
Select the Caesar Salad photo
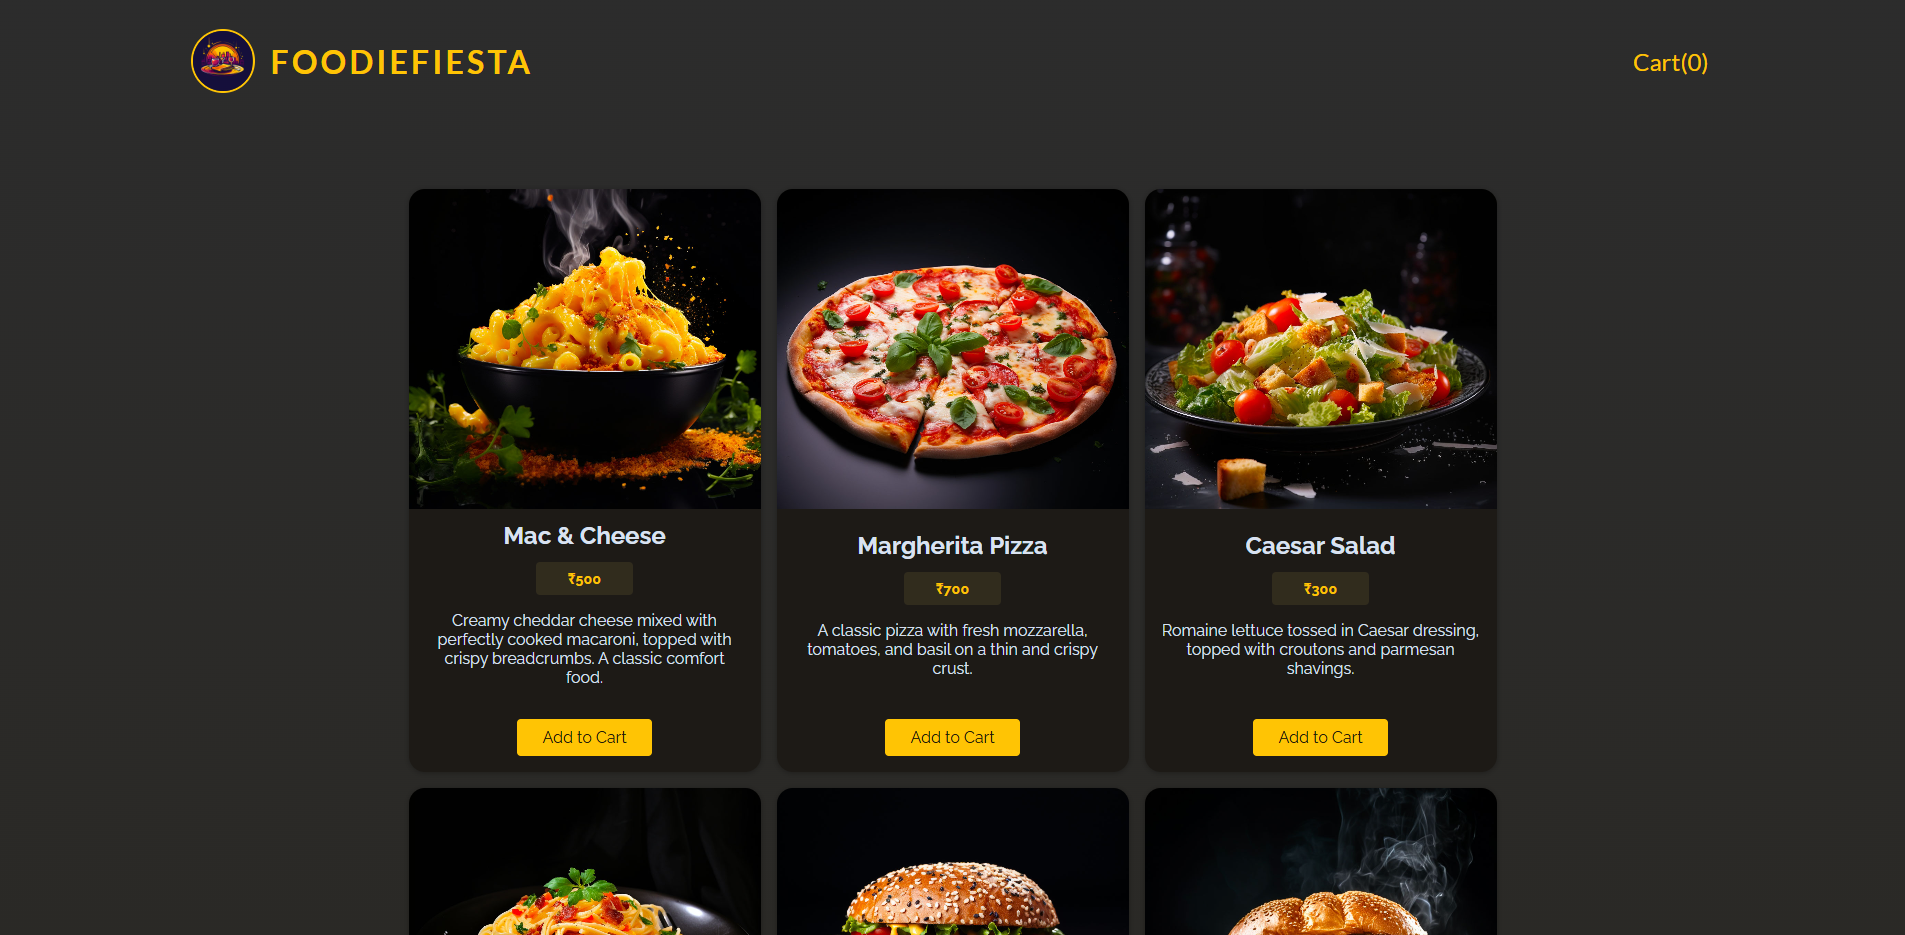point(1321,349)
